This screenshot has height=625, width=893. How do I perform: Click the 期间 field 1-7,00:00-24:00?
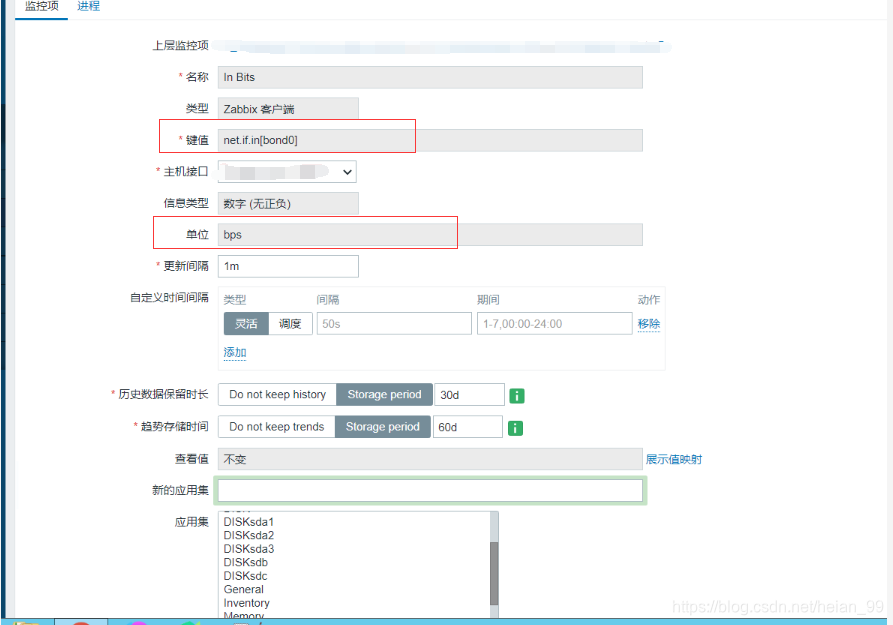555,324
